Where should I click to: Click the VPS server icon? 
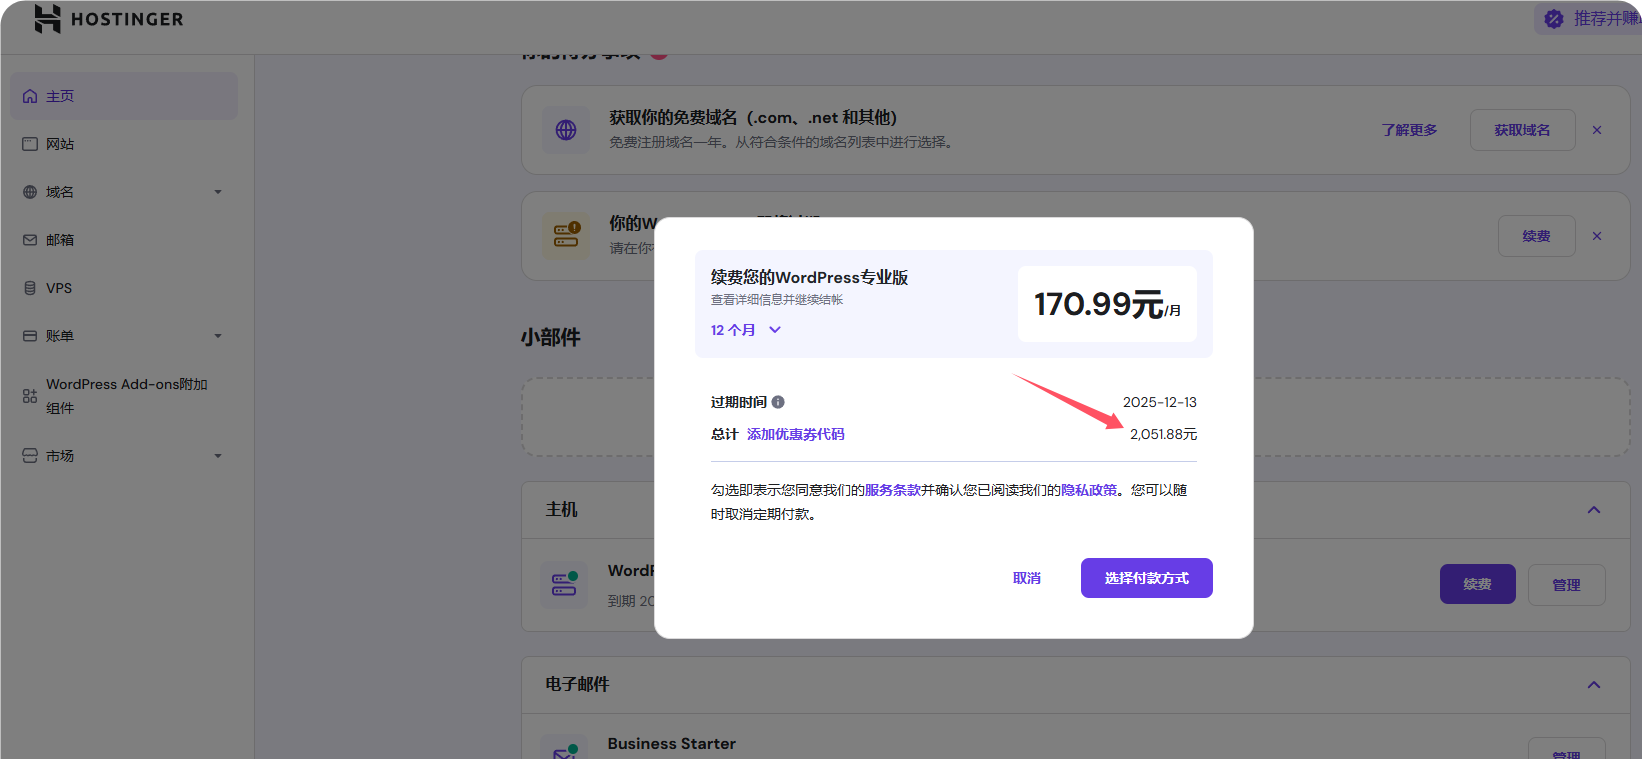tap(30, 288)
